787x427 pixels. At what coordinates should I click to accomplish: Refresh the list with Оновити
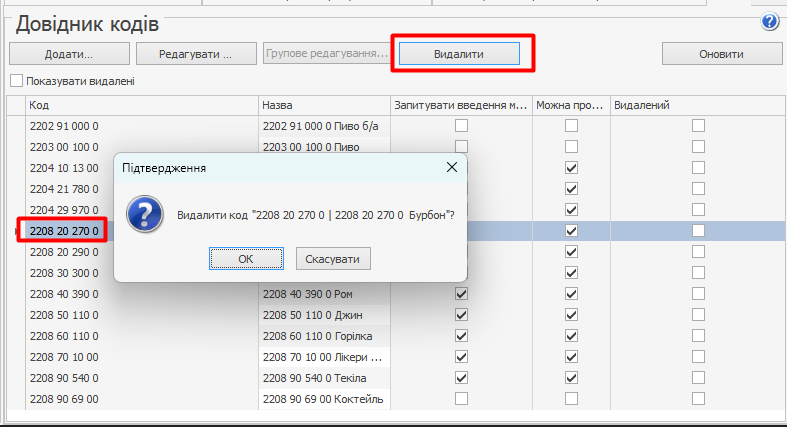click(721, 53)
